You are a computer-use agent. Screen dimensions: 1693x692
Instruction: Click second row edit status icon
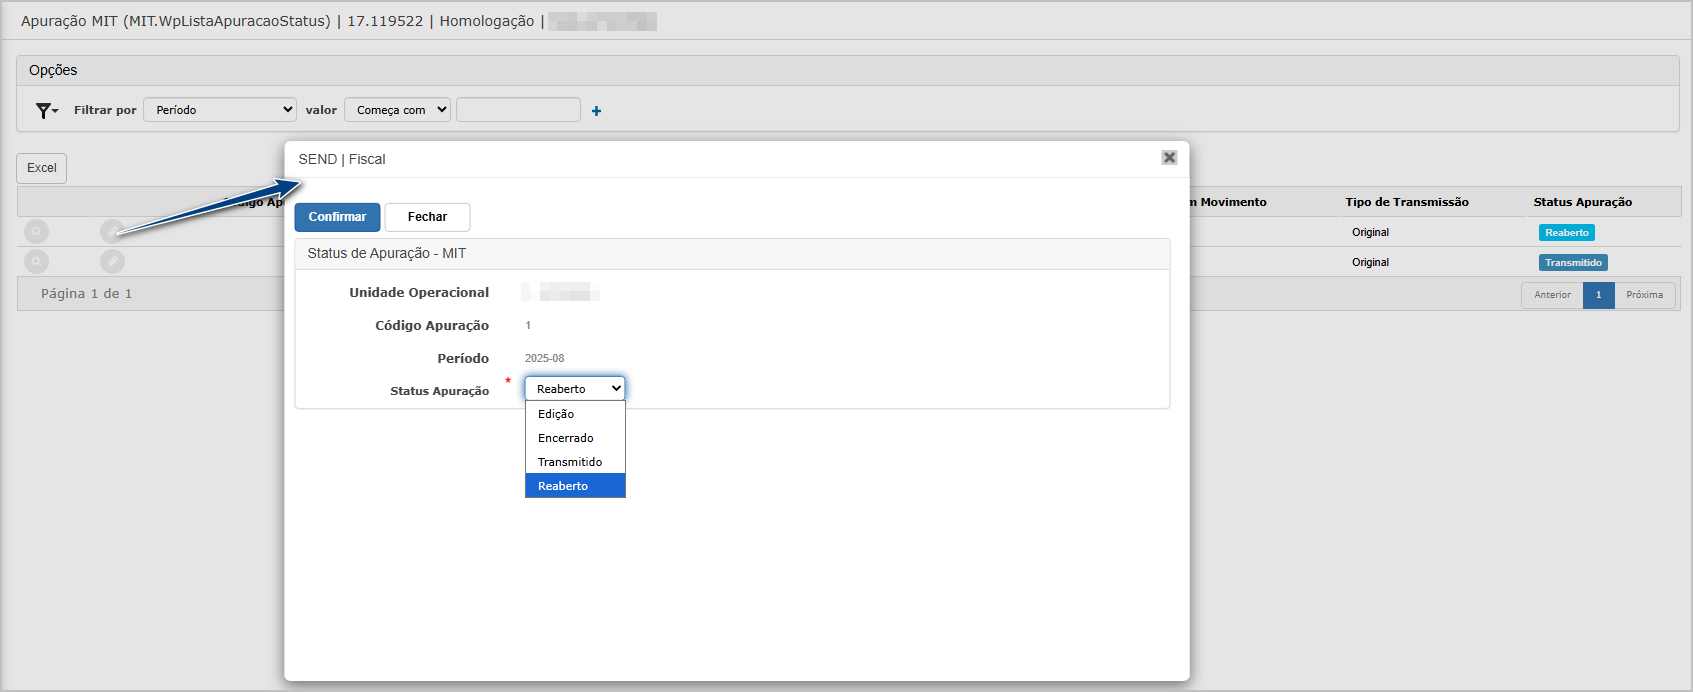[x=112, y=262]
